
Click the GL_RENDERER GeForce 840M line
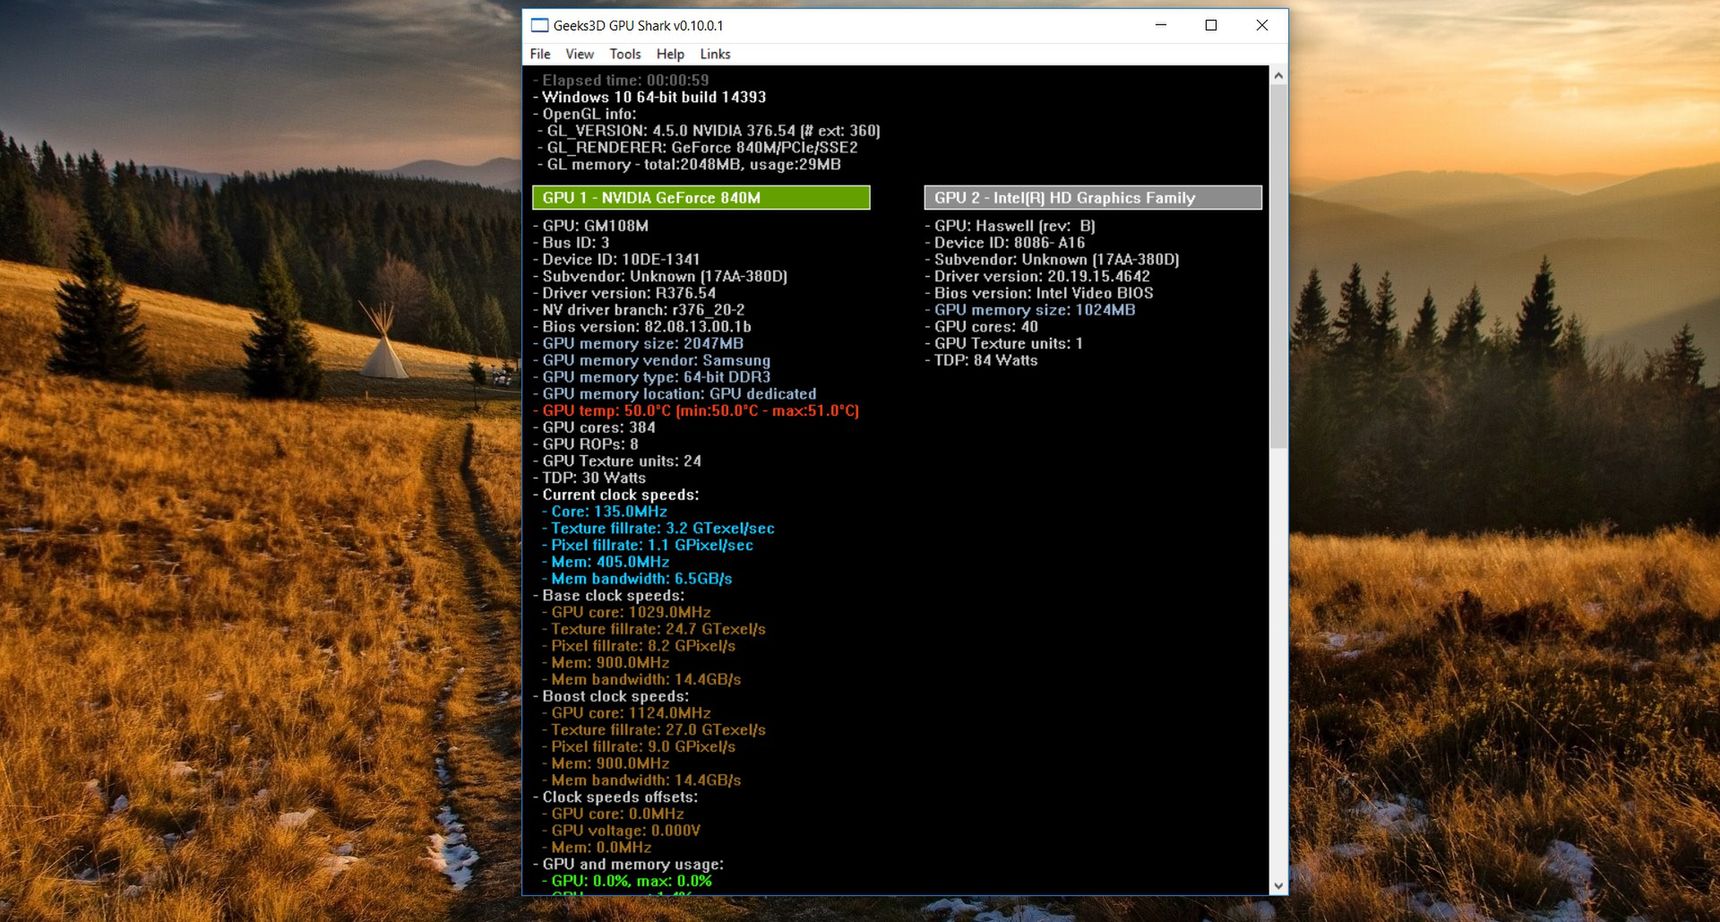[697, 147]
